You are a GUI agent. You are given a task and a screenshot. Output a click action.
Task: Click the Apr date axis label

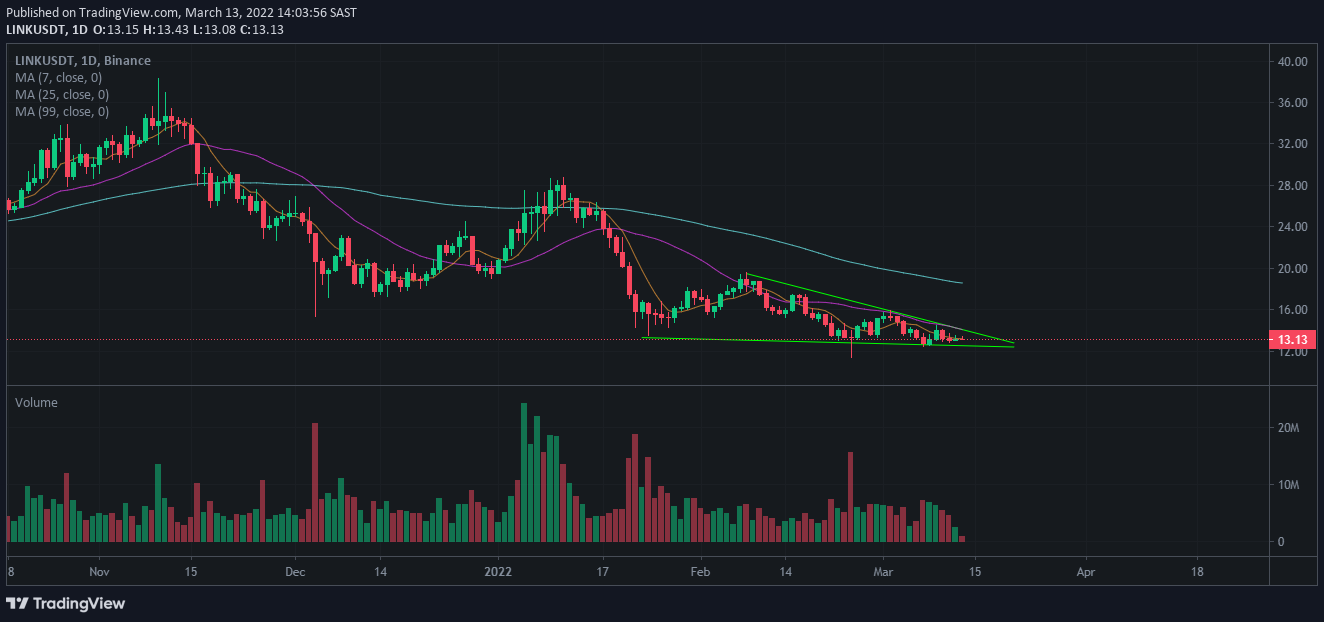[x=1086, y=572]
